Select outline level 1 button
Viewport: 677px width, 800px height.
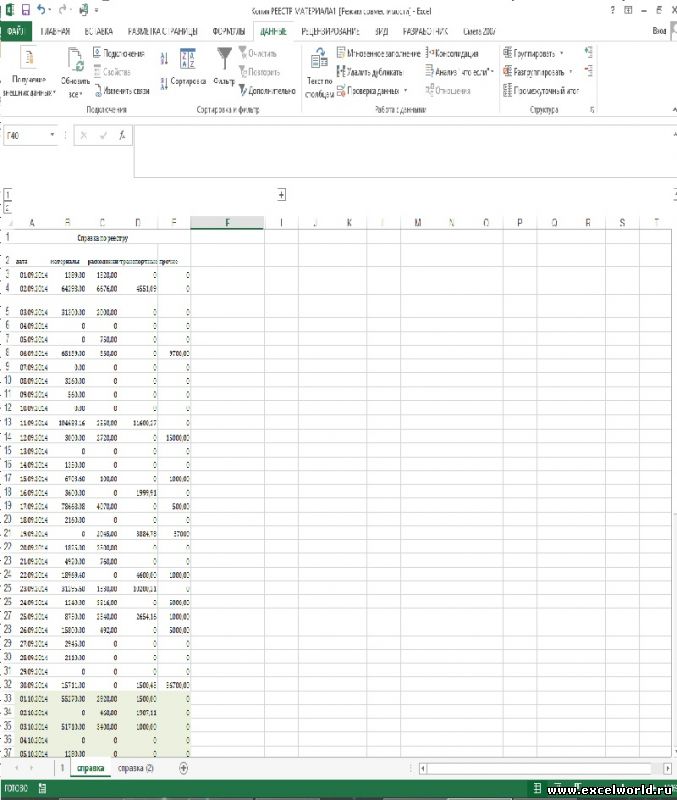point(7,195)
